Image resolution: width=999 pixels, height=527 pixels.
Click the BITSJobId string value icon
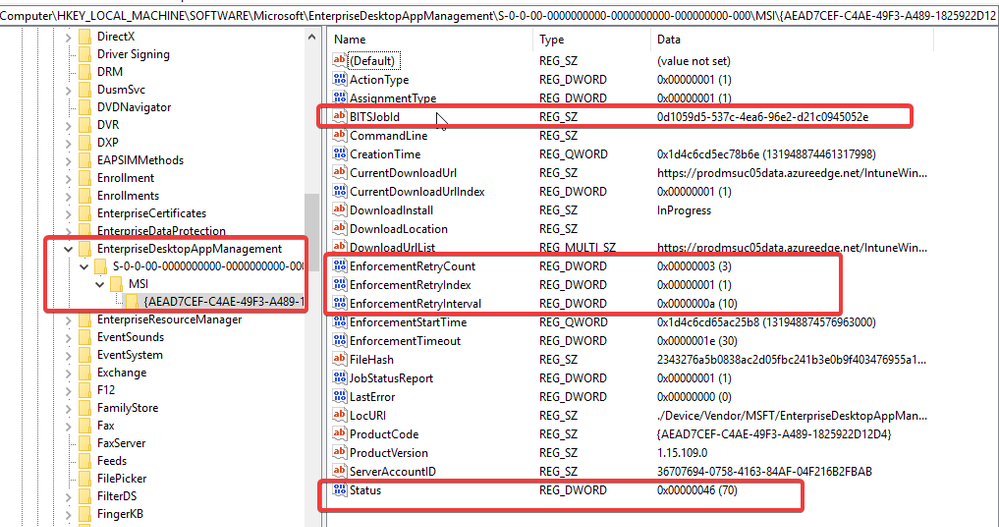[340, 117]
